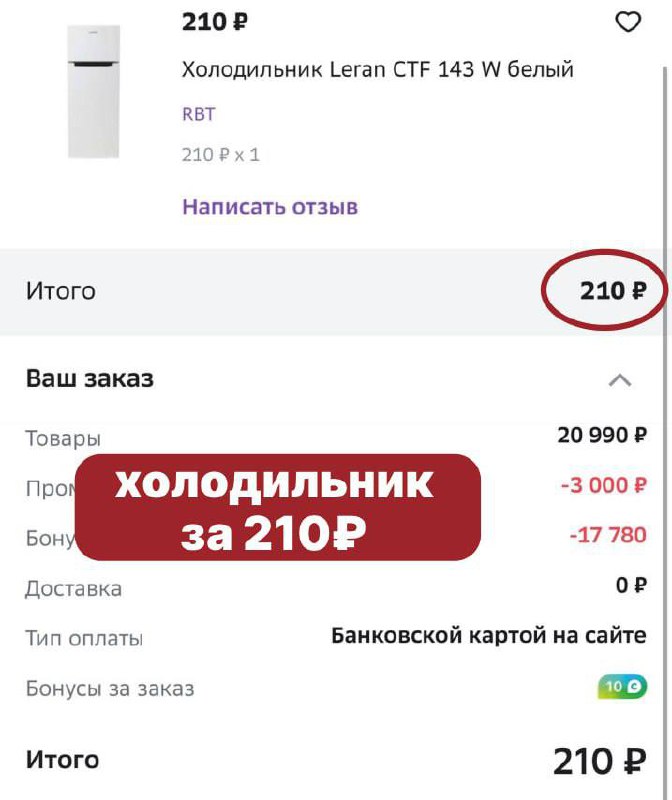Viewport: 672px width, 800px height.
Task: Tap "Написать отзыв" to write a review
Action: click(x=270, y=207)
